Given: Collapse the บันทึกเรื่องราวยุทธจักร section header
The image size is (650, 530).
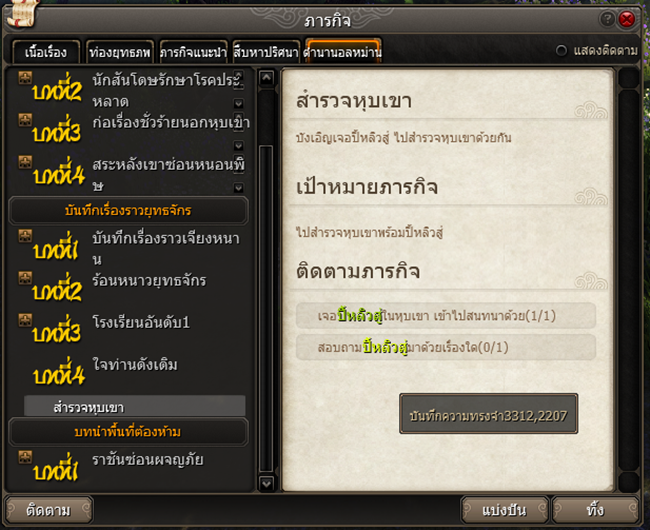Looking at the screenshot, I should pyautogui.click(x=128, y=211).
